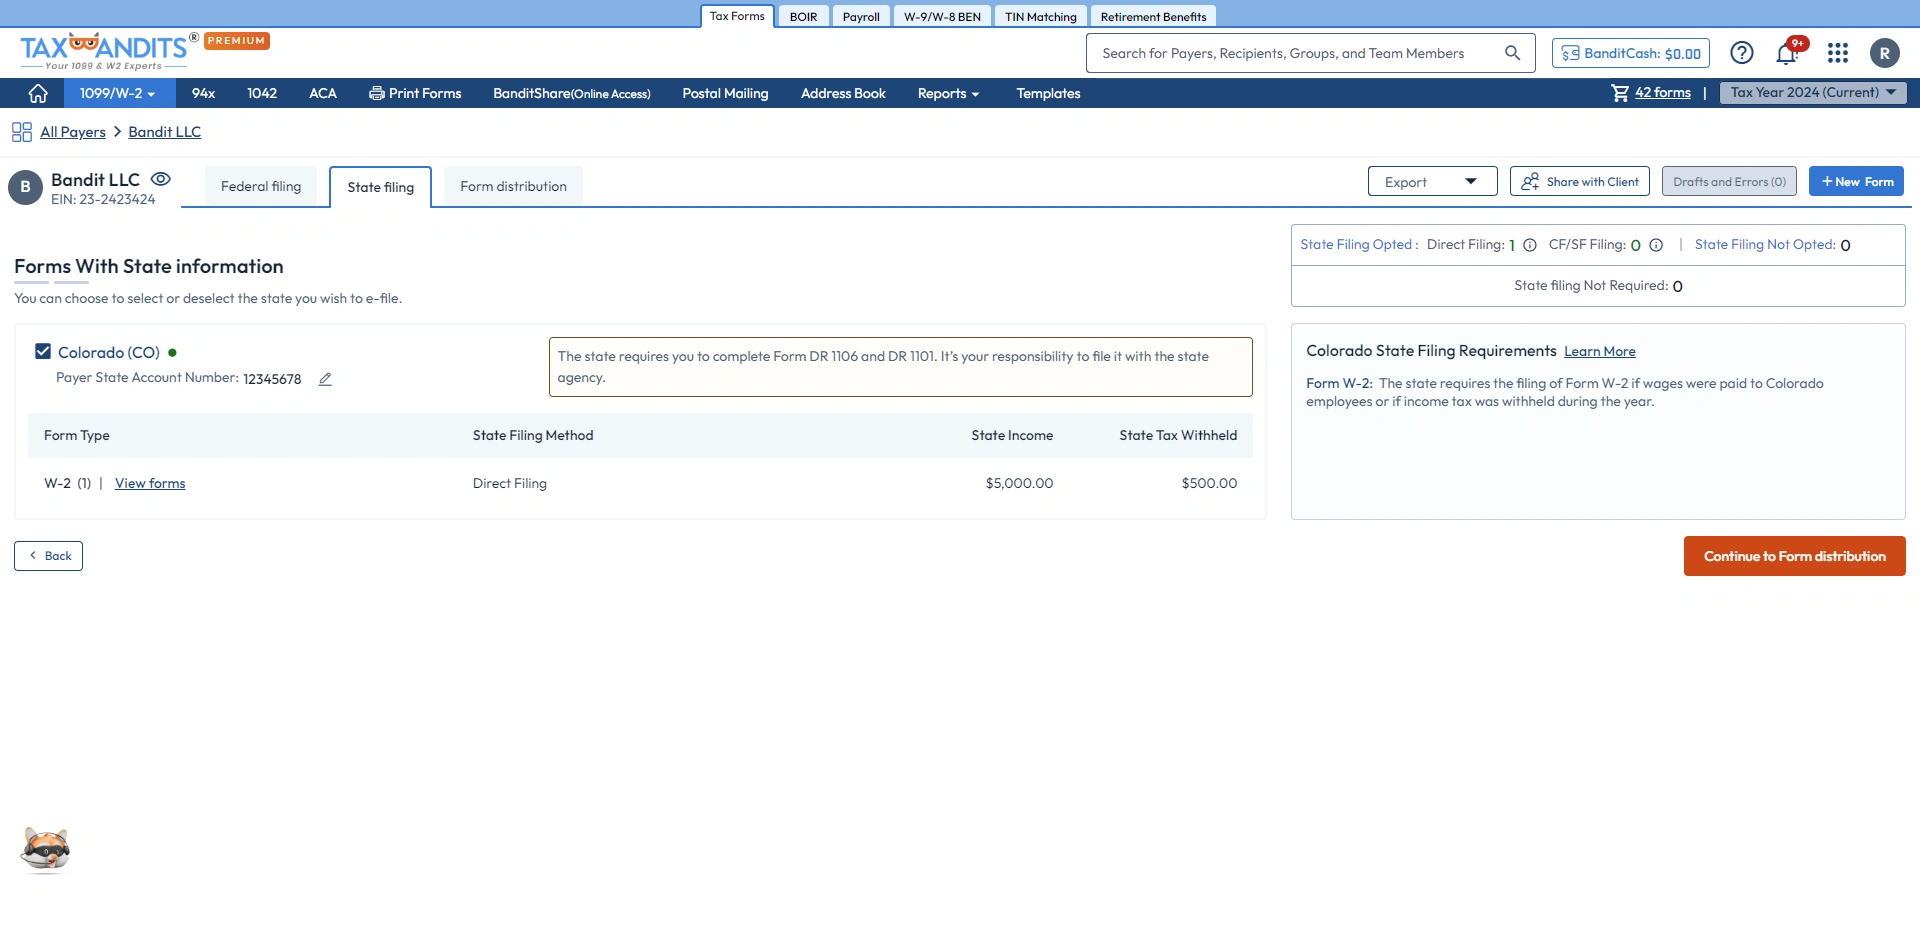This screenshot has width=1920, height=951.
Task: Open the raccoon chat assistant icon
Action: point(46,850)
